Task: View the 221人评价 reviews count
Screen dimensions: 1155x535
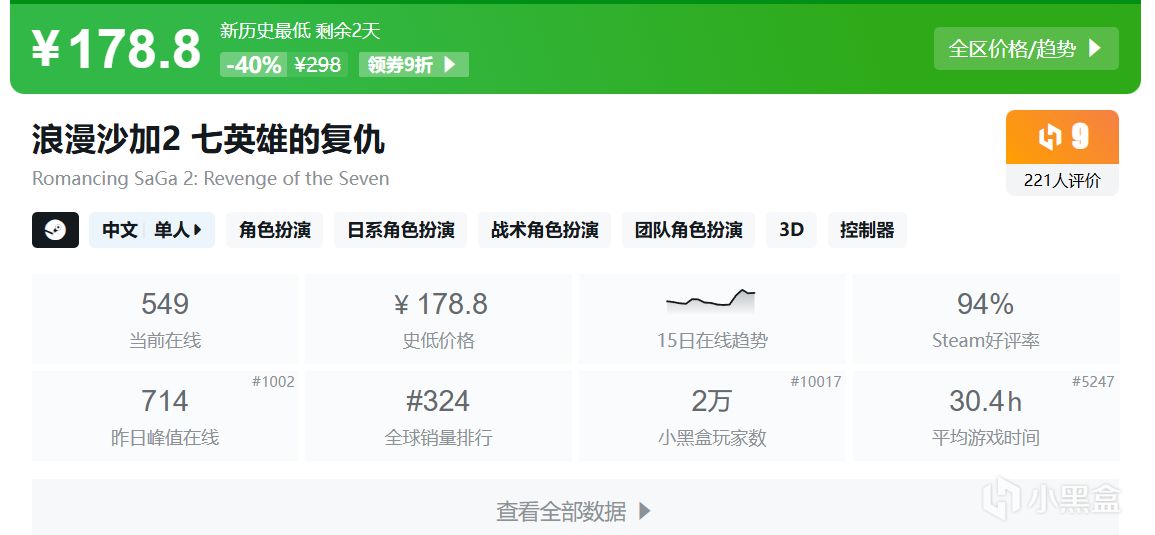Action: [1062, 181]
